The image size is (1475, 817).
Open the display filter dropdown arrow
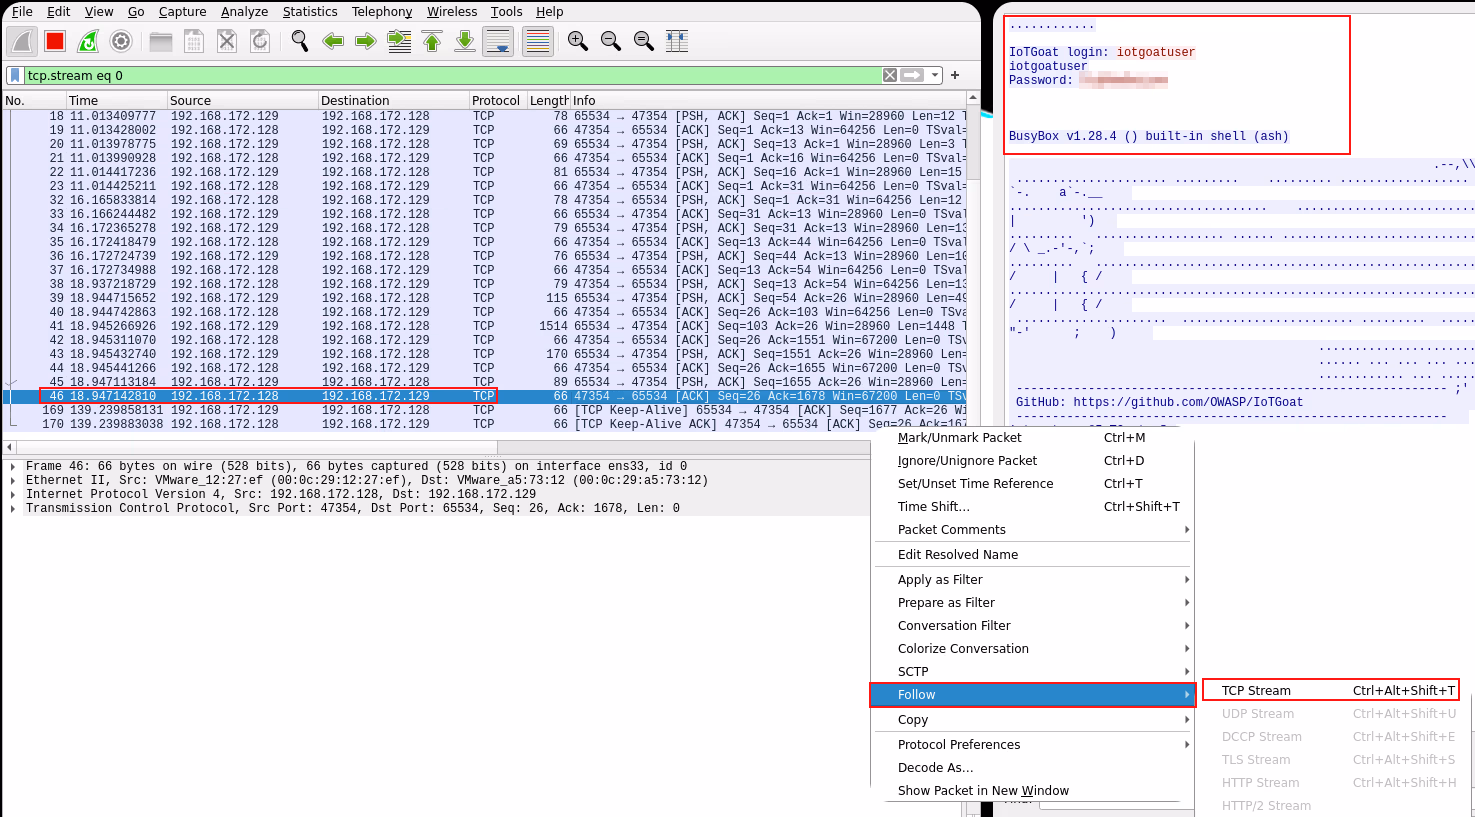[936, 74]
